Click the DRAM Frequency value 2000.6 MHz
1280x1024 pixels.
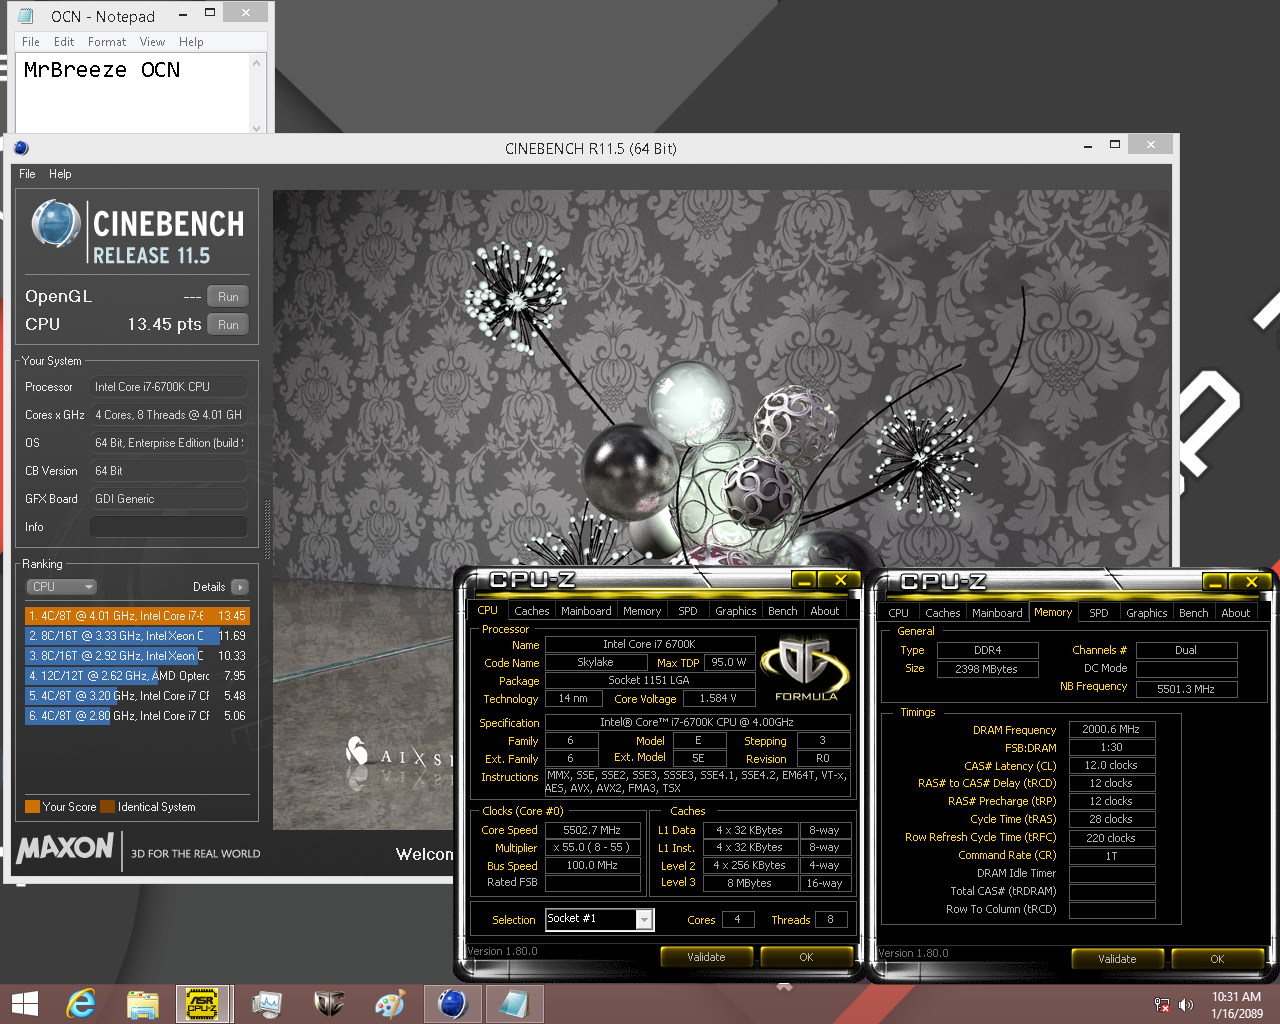1111,729
